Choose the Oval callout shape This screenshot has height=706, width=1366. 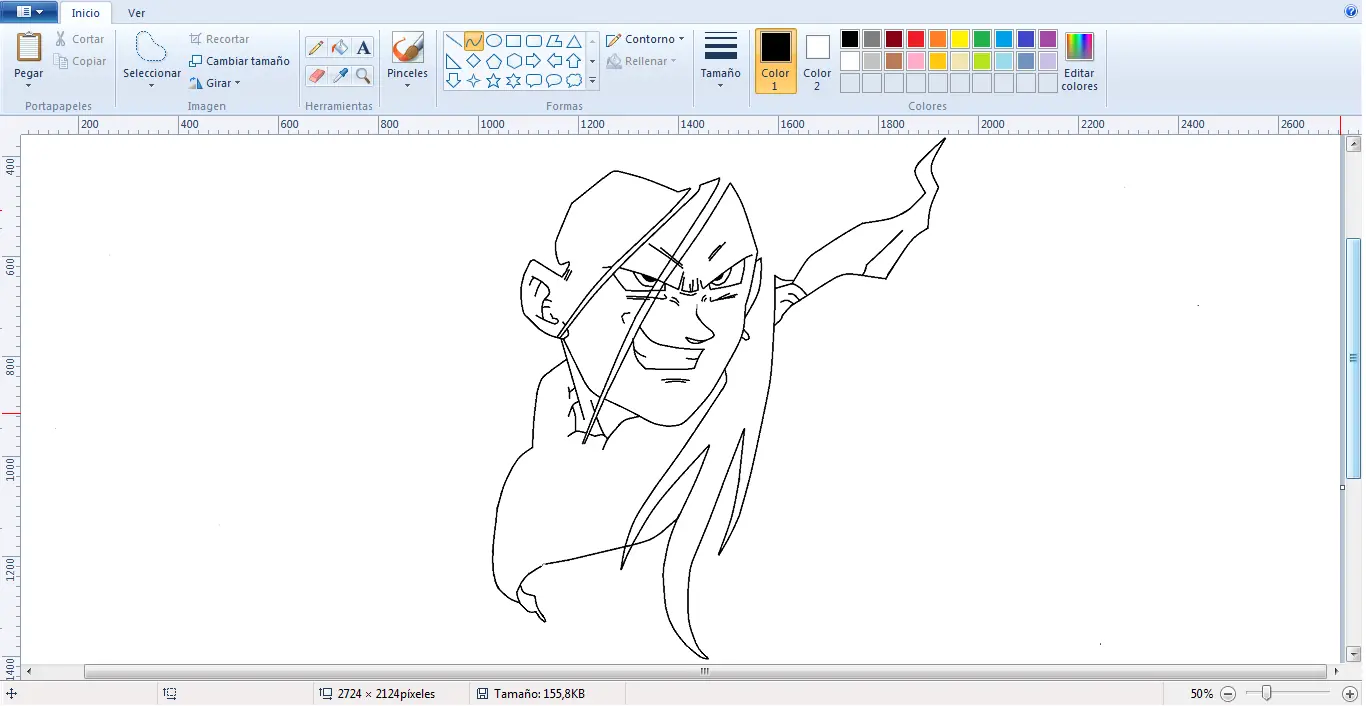coord(554,81)
